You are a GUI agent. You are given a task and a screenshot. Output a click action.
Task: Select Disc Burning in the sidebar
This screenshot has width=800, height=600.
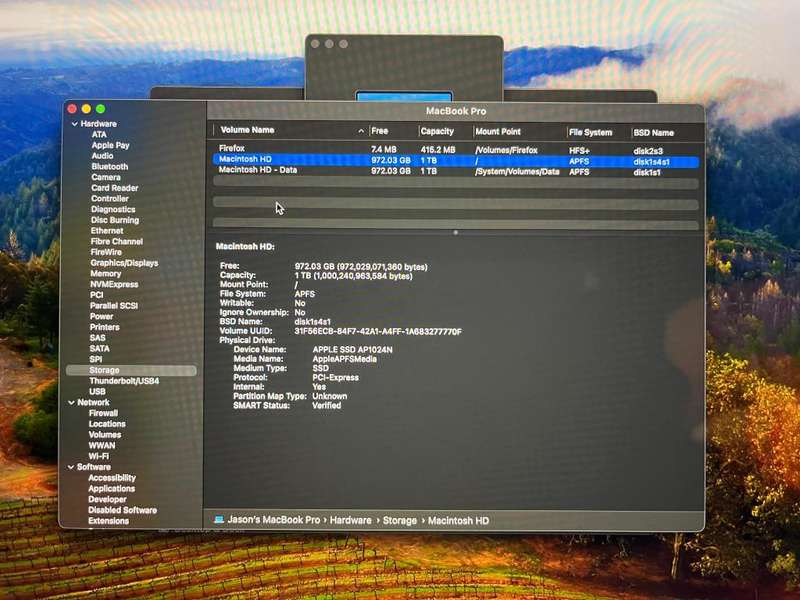[114, 220]
